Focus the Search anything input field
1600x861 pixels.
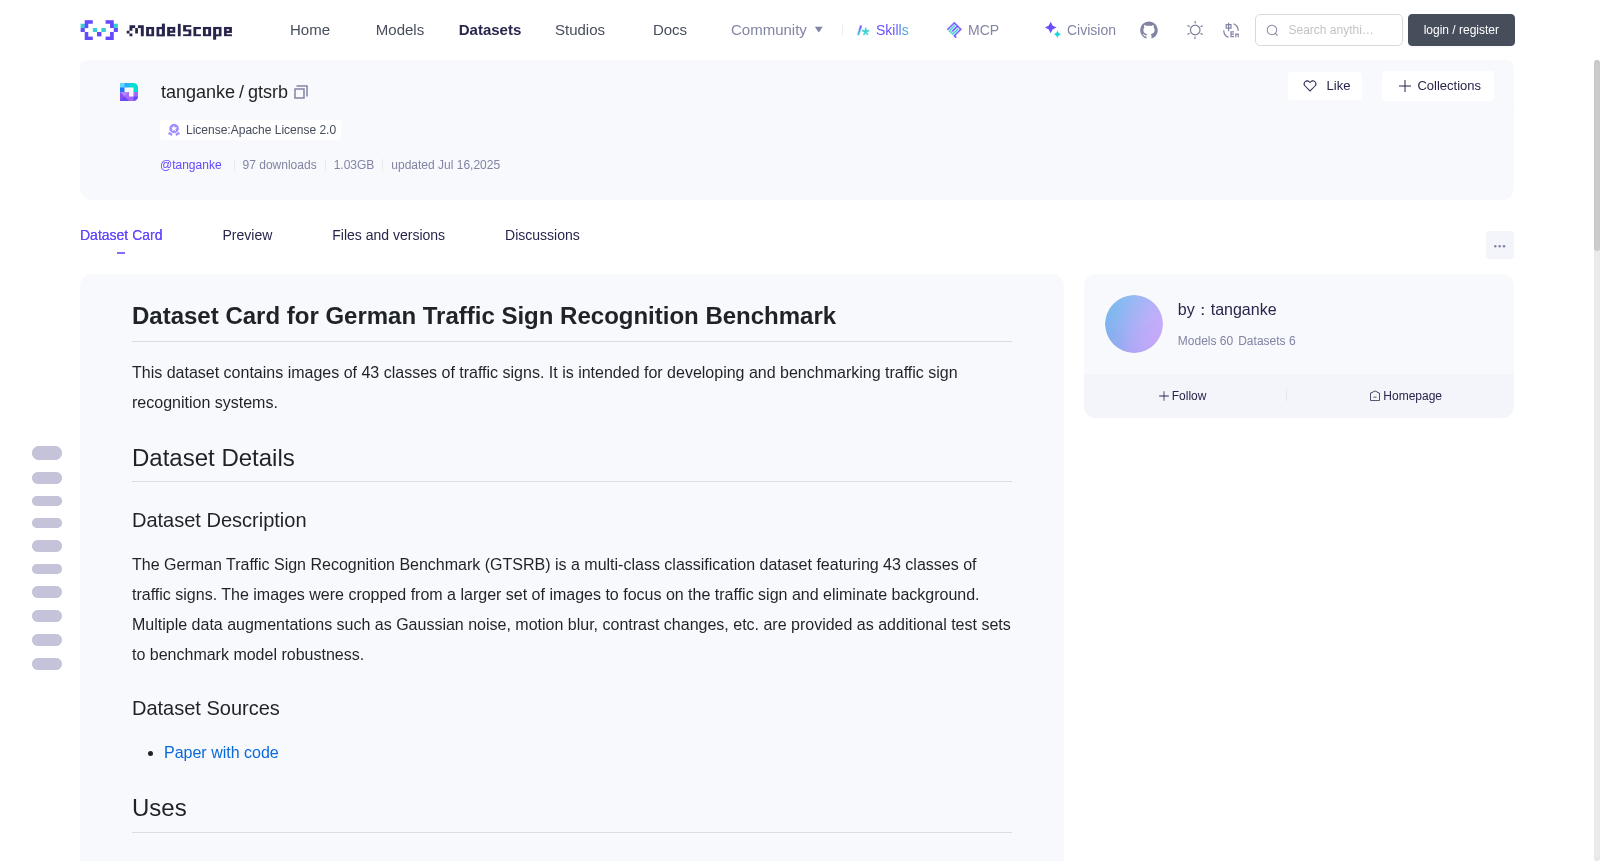(1329, 30)
